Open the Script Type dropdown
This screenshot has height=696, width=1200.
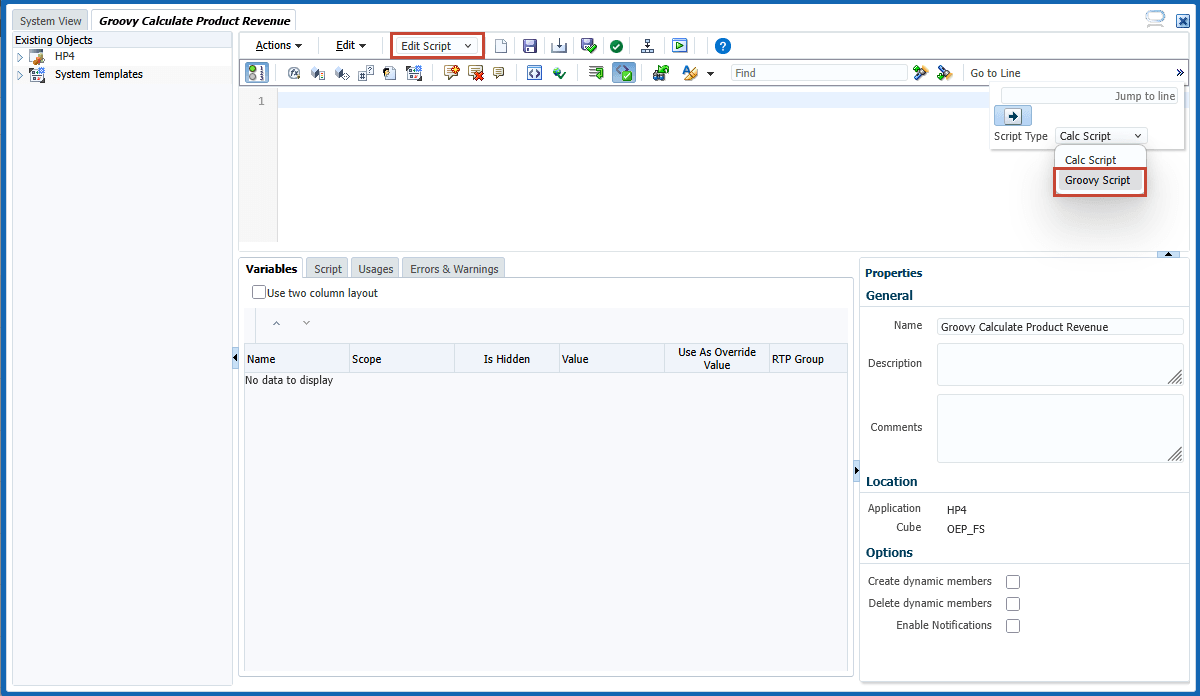point(1135,135)
